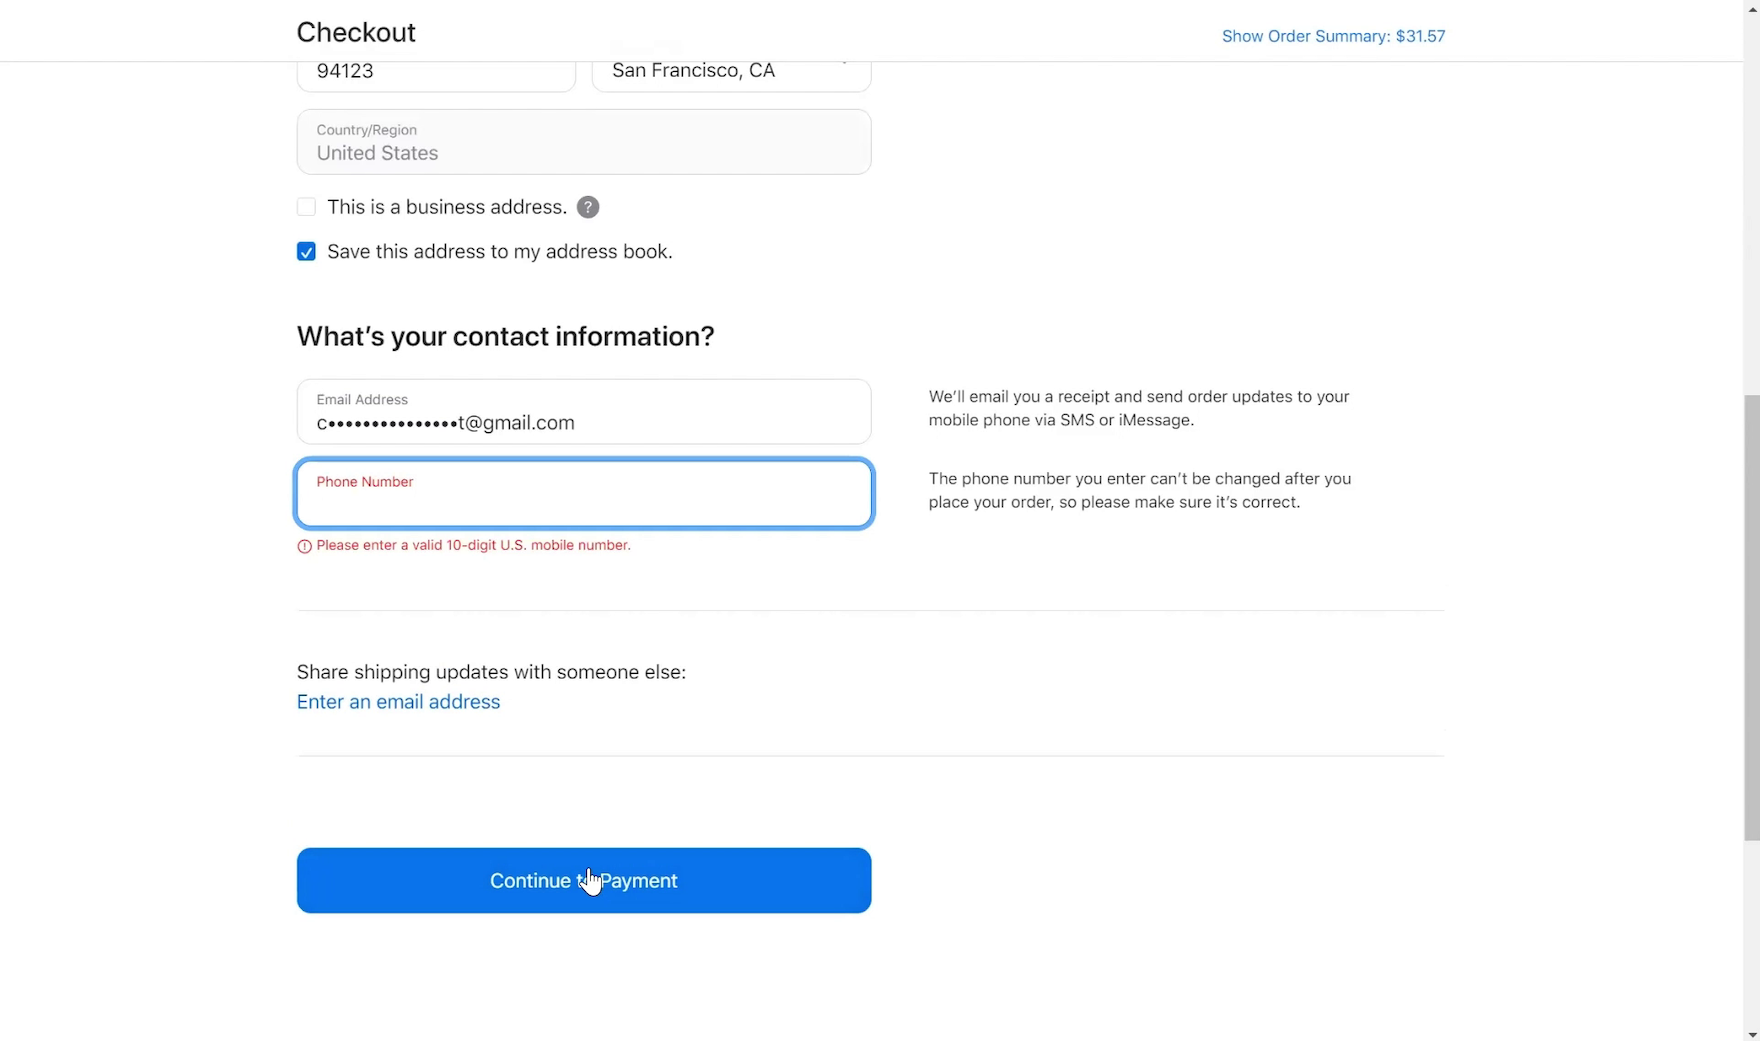This screenshot has height=1041, width=1760.
Task: Click the vertical scrollbar thumb
Action: pyautogui.click(x=1751, y=615)
